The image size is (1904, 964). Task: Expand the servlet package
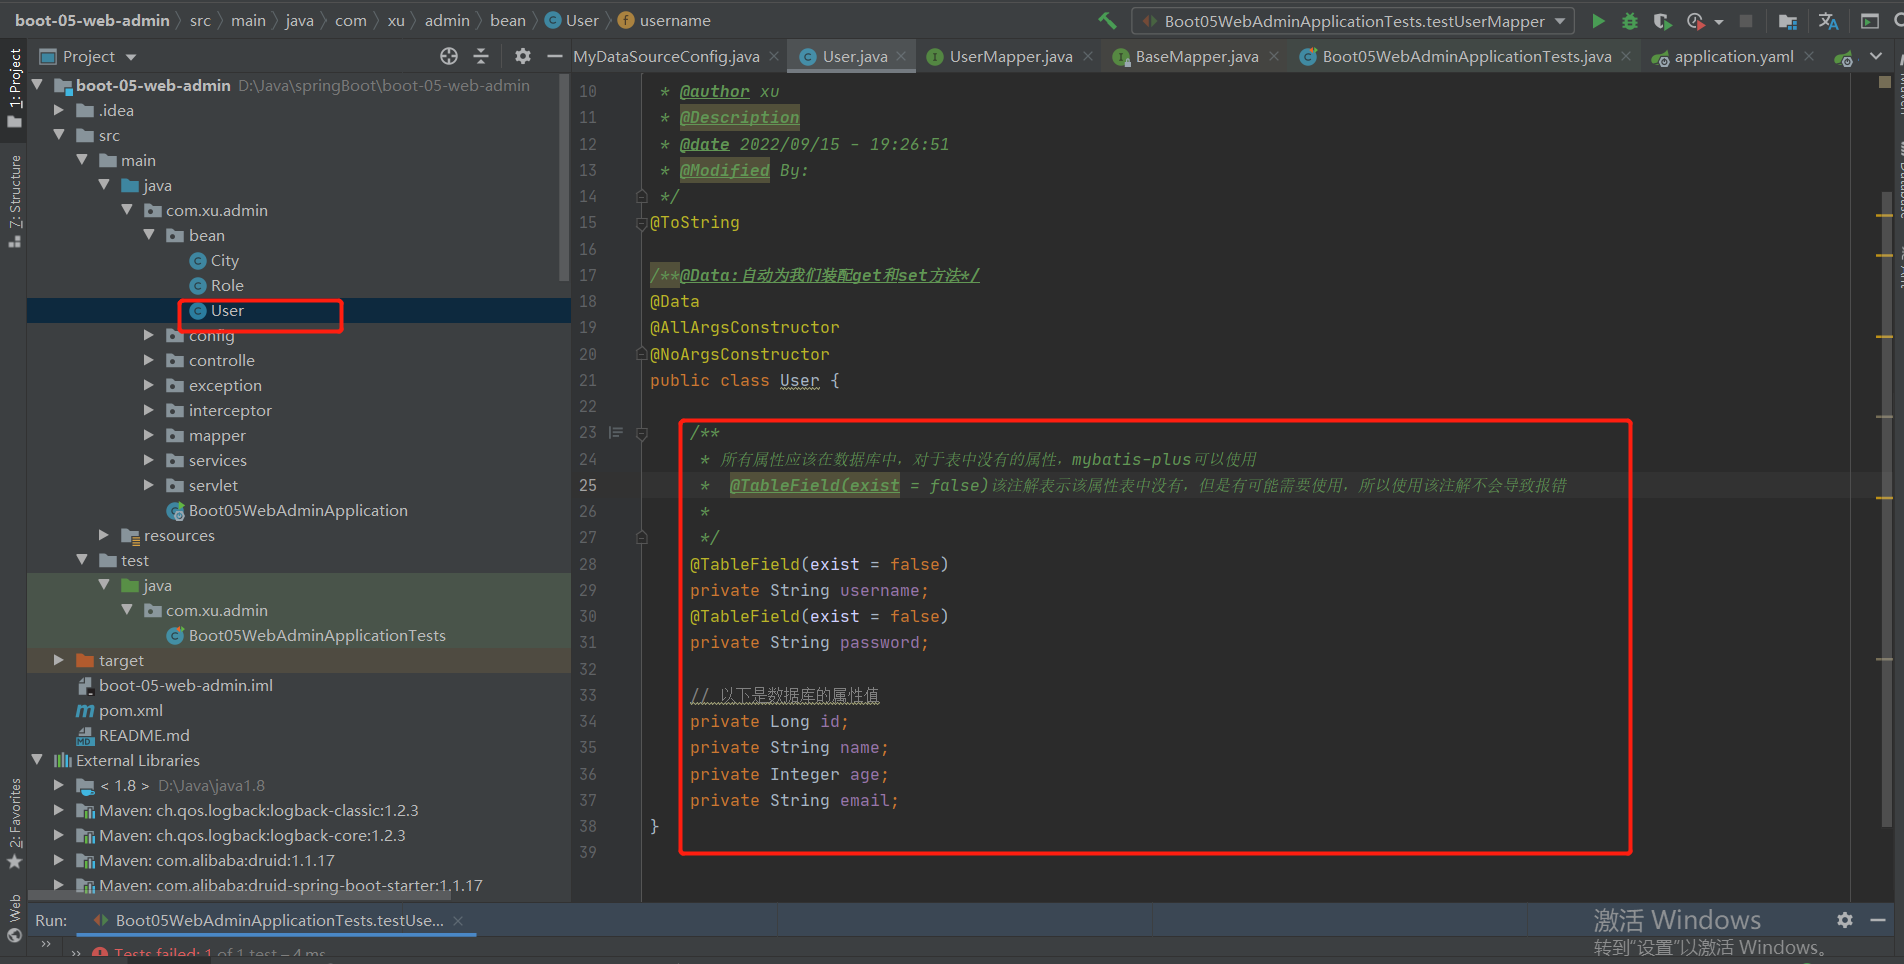pos(149,485)
